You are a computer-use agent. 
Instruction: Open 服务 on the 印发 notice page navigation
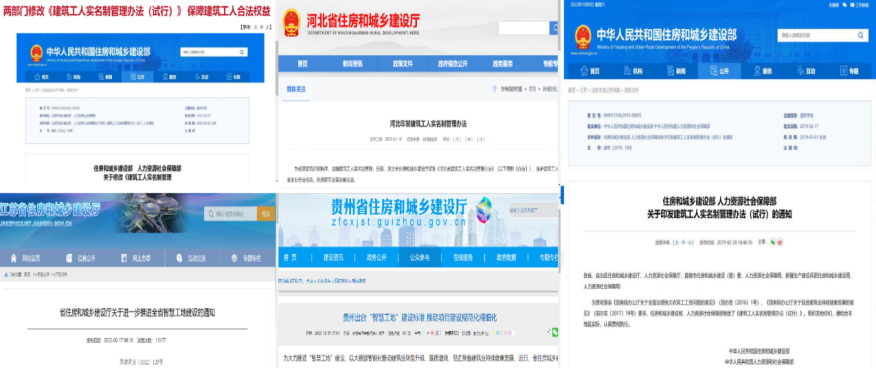pos(767,72)
